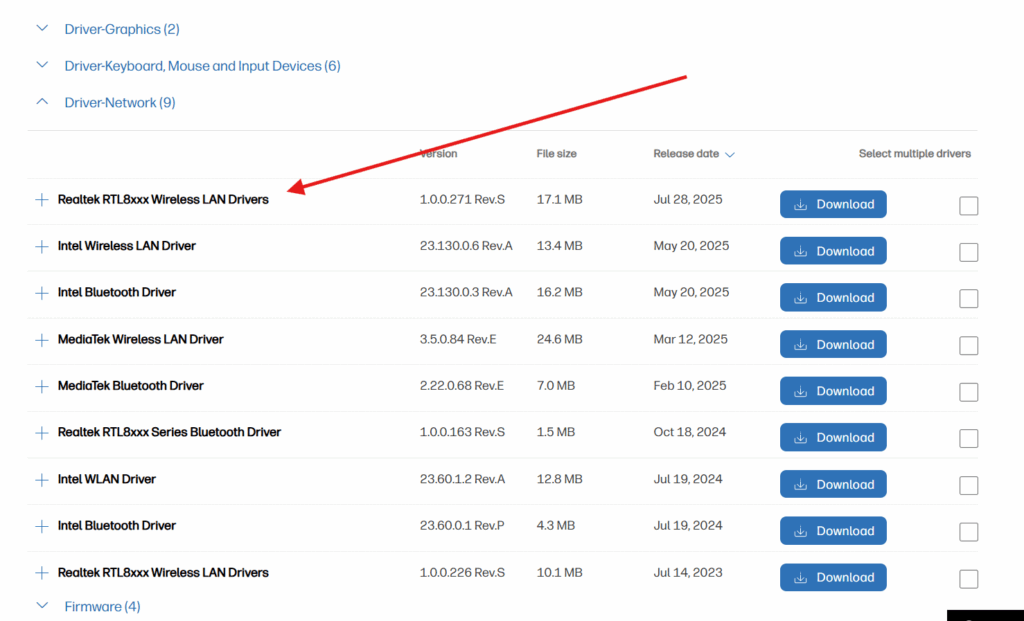Click plus icon beside Intel Wireless LAN Driver

(41, 246)
